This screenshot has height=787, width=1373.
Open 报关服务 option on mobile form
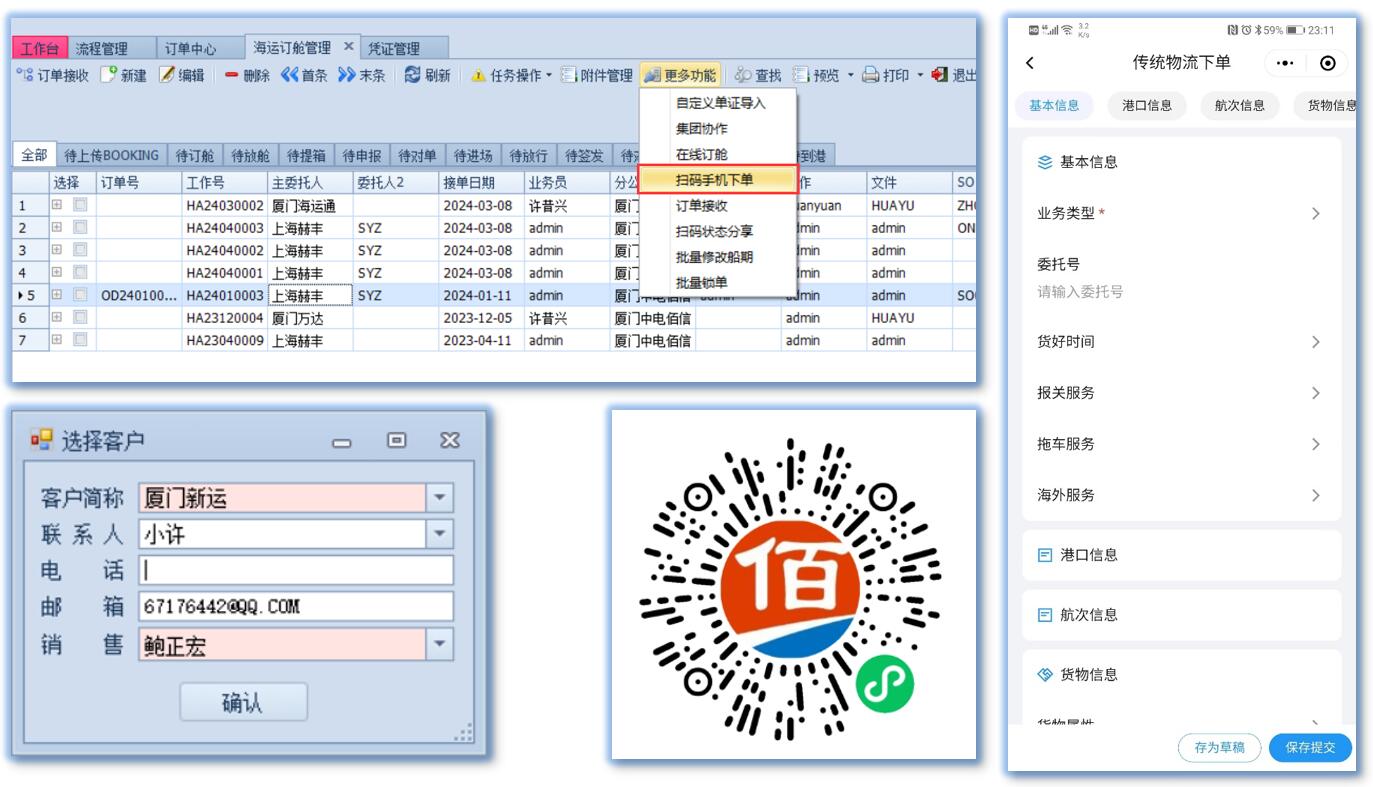click(1181, 393)
